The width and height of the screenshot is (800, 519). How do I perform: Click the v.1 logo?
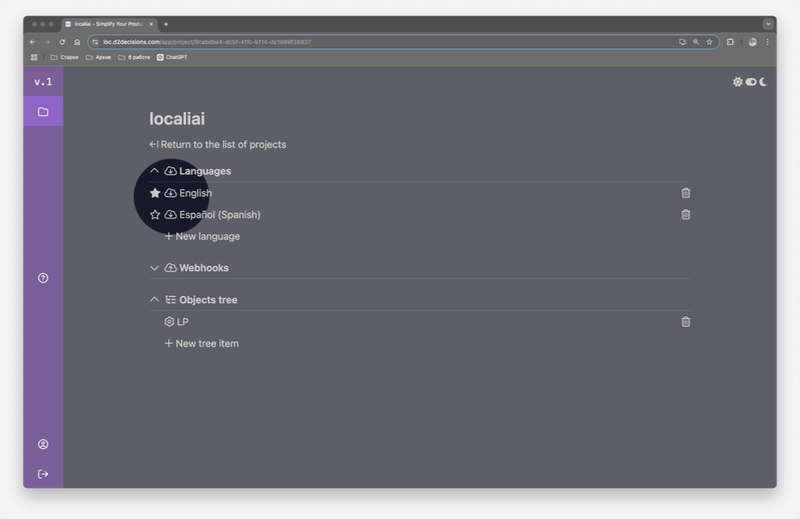[43, 82]
